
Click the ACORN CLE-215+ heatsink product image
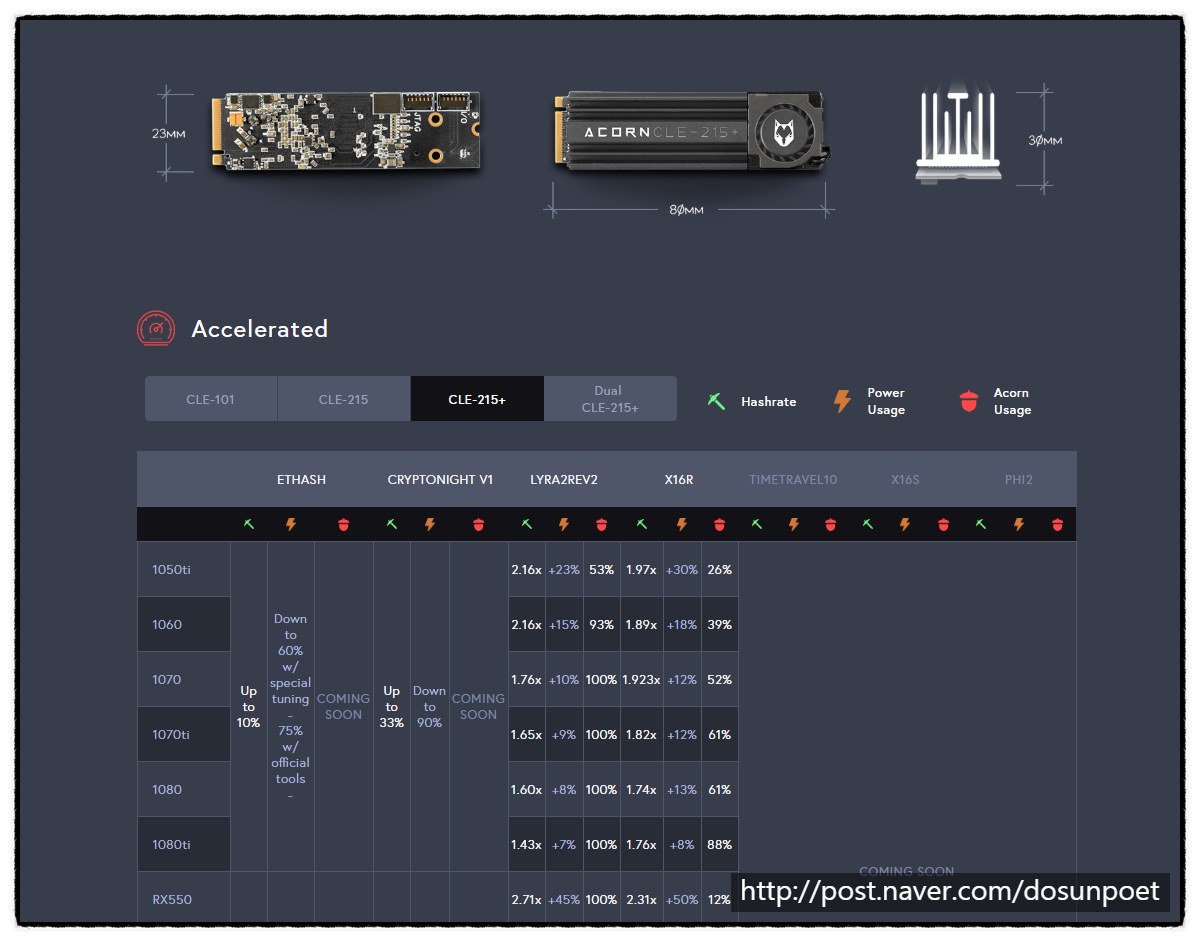[x=690, y=130]
